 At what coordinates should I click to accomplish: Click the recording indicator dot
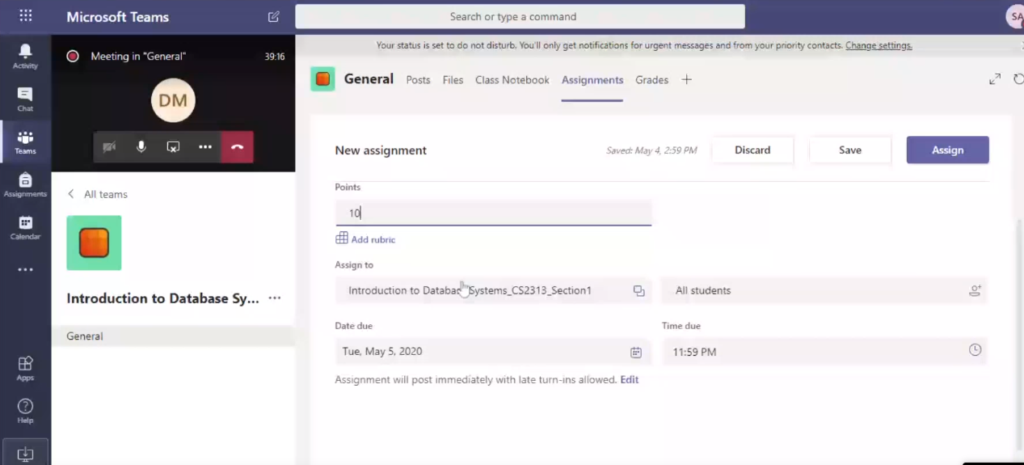(x=72, y=56)
